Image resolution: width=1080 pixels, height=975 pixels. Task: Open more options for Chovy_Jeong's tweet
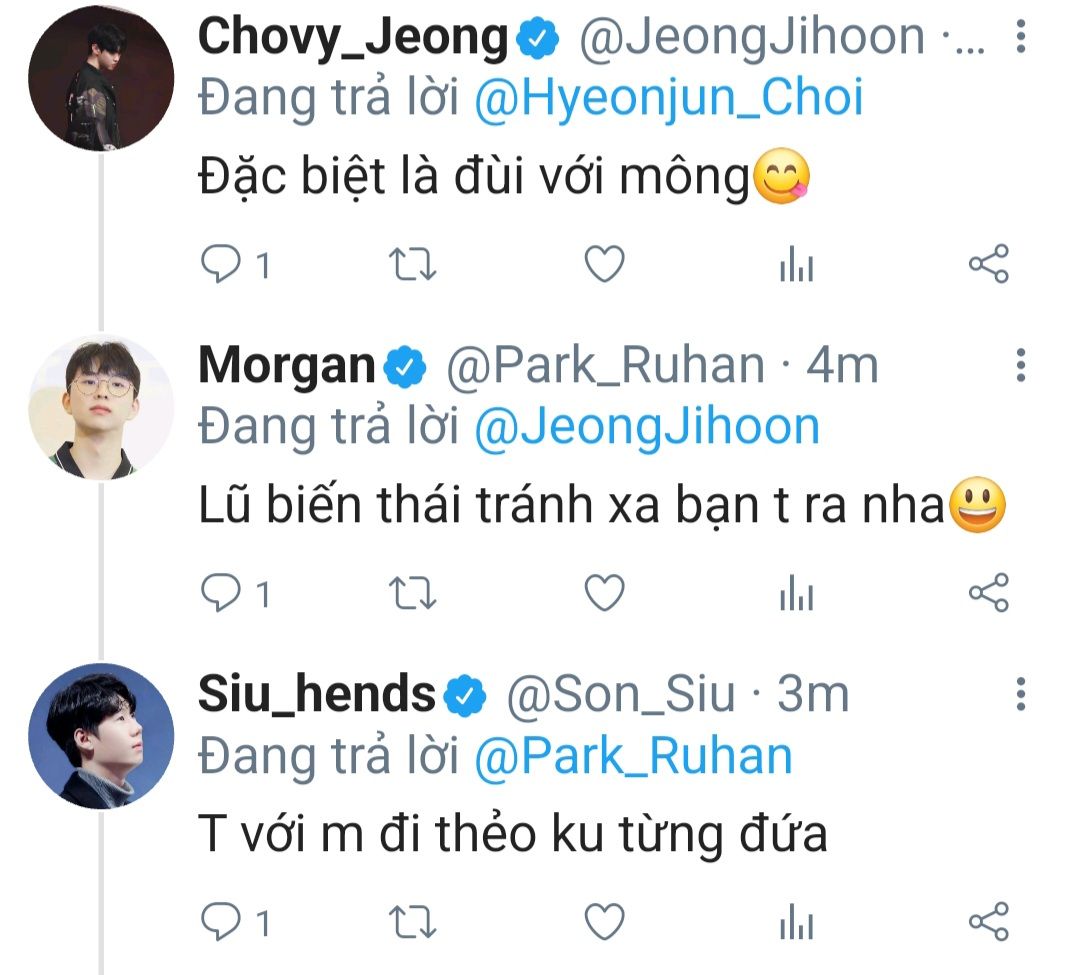(x=1020, y=38)
